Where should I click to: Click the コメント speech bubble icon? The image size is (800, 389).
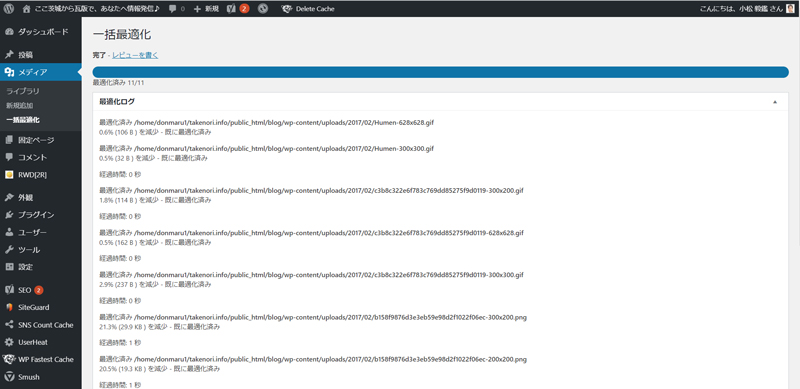tap(9, 157)
